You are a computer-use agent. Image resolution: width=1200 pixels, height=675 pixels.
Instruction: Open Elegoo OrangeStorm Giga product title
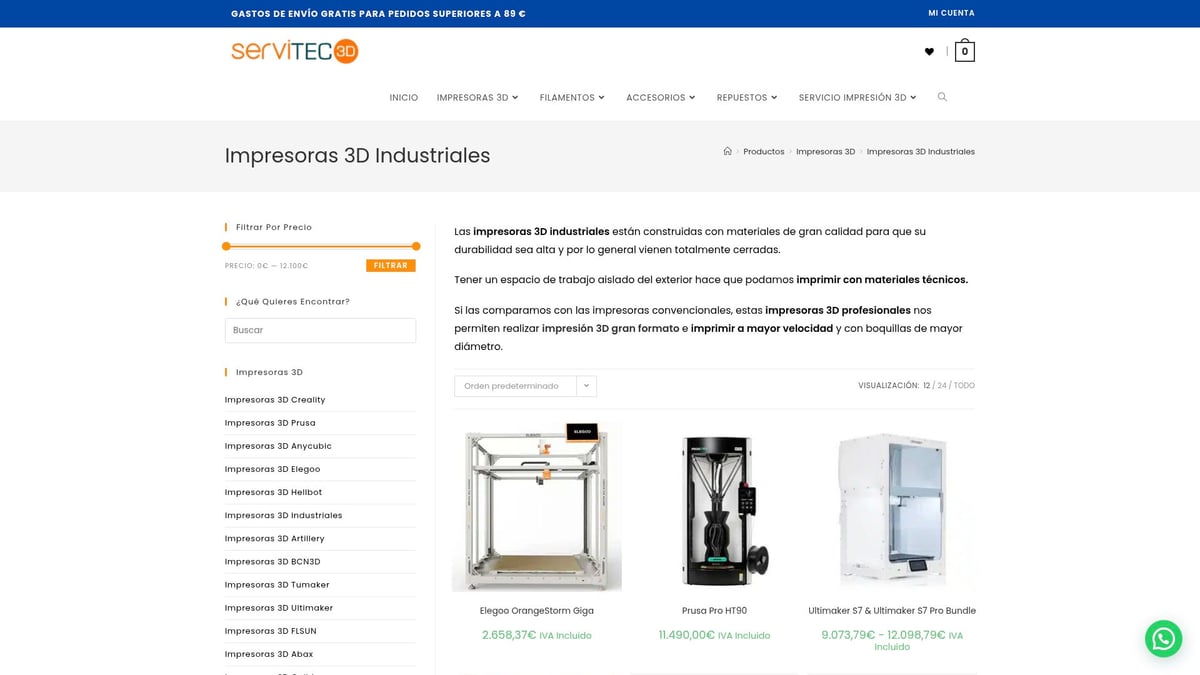tap(536, 611)
